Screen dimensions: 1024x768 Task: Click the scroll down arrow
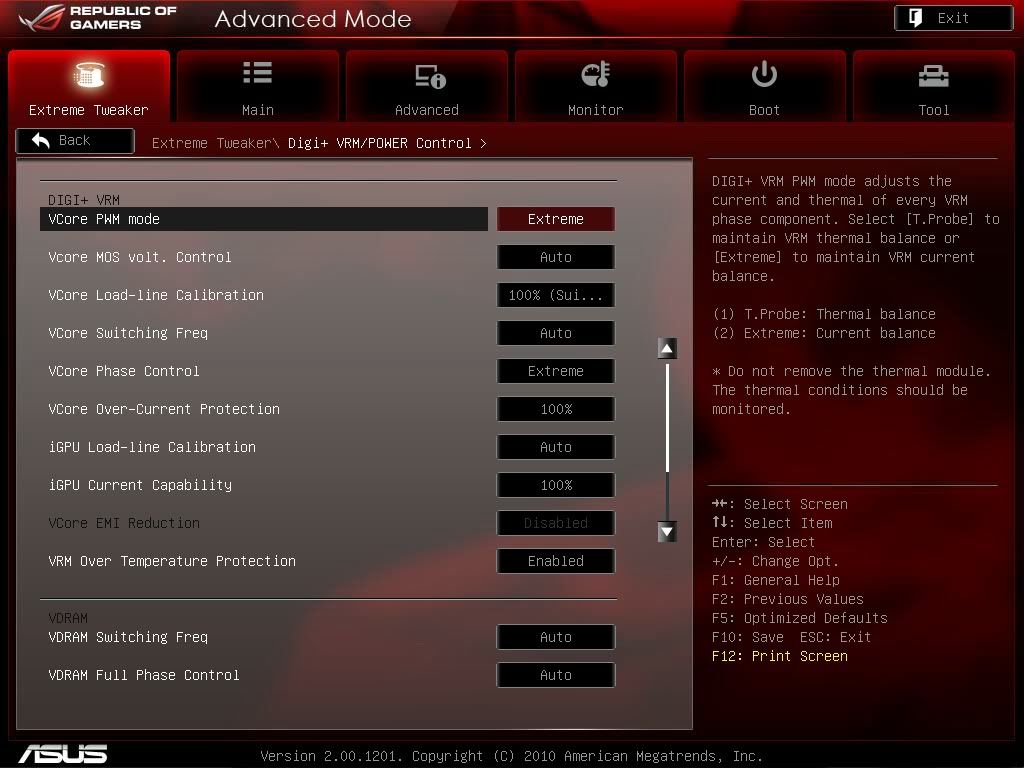[x=667, y=532]
